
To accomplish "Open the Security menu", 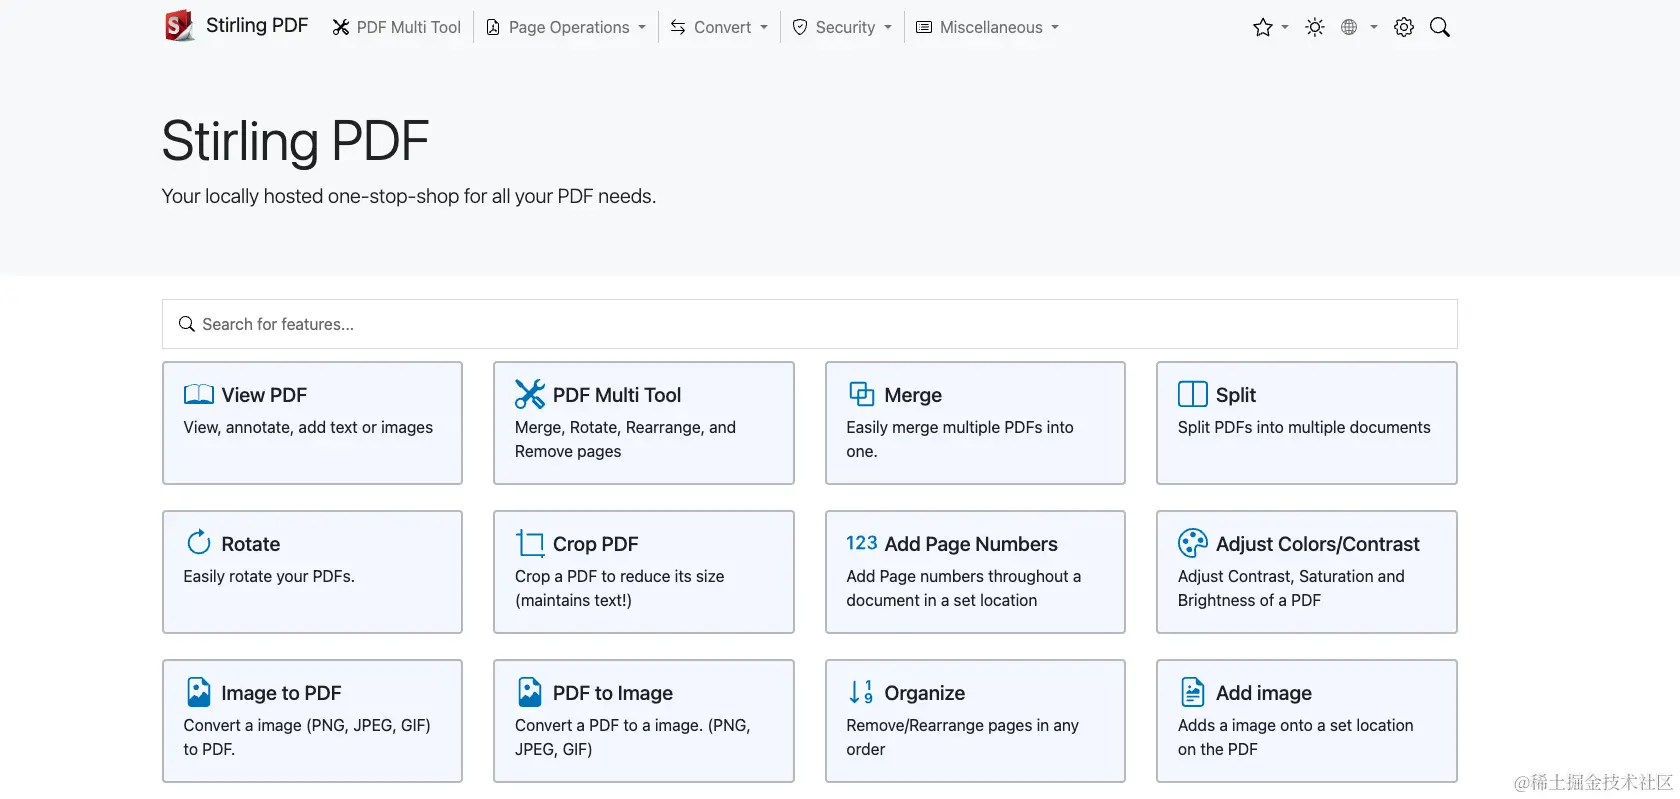I will [x=842, y=27].
